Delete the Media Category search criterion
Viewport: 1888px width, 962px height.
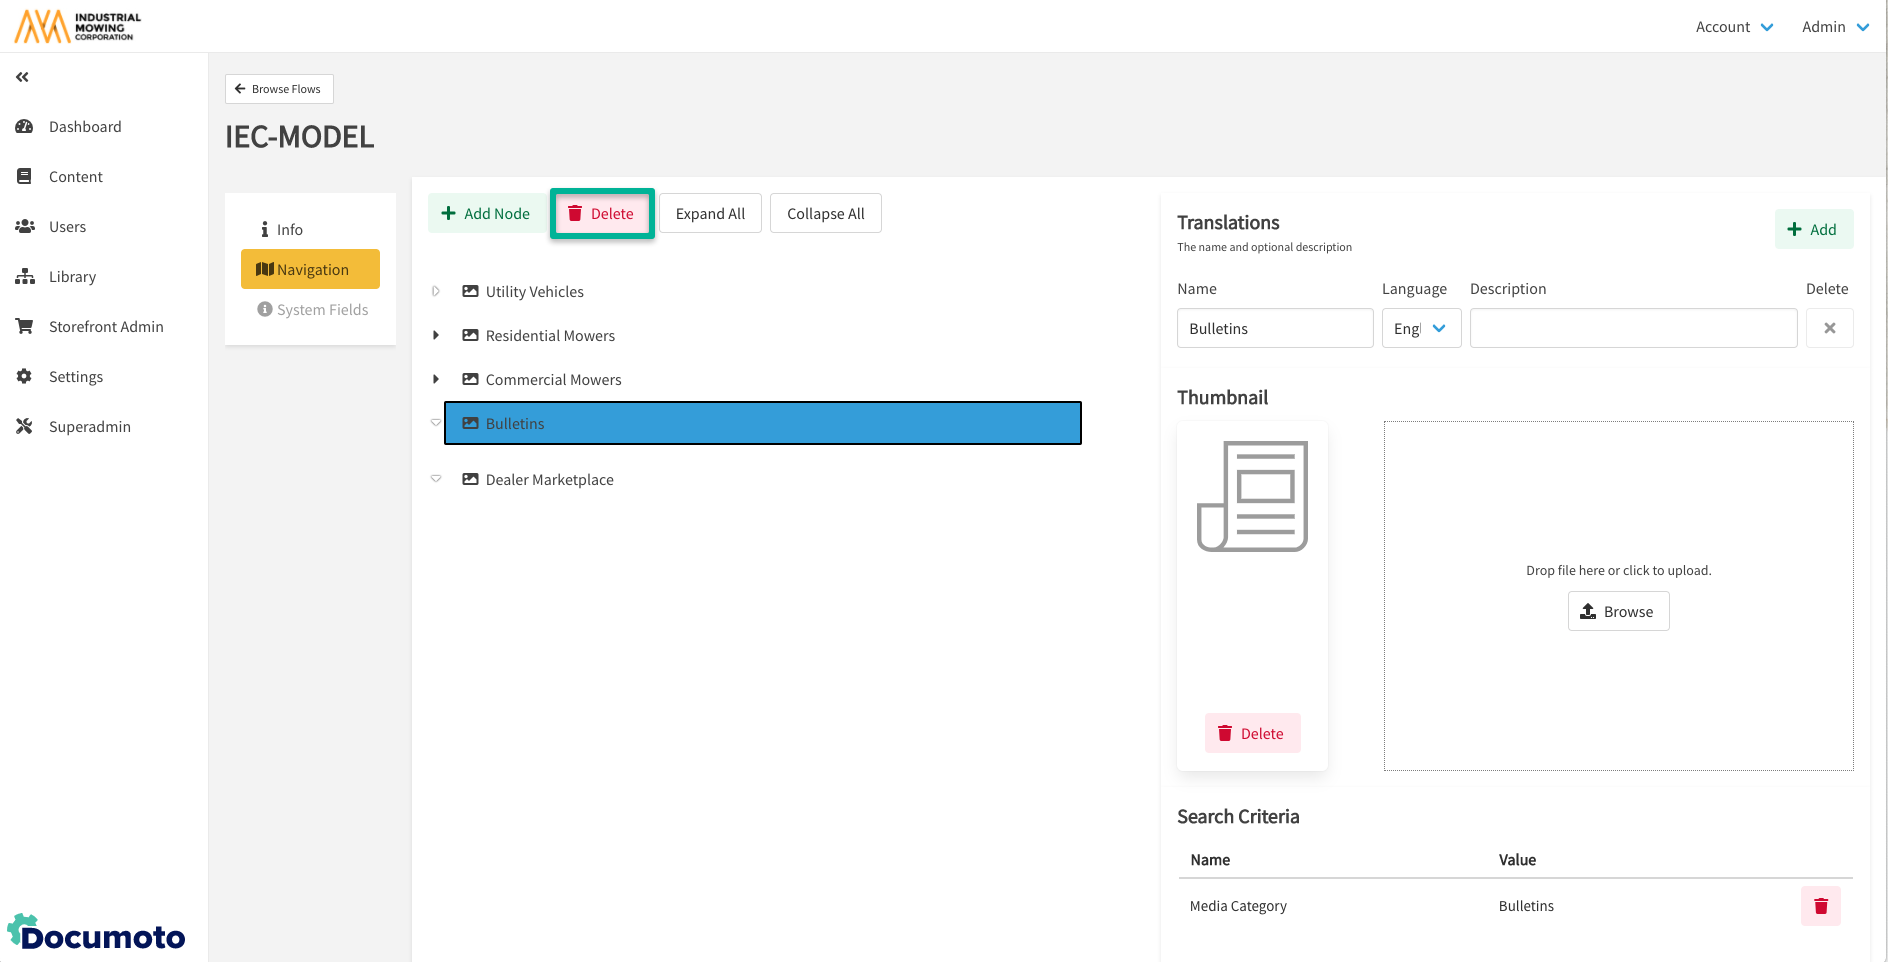[1820, 906]
